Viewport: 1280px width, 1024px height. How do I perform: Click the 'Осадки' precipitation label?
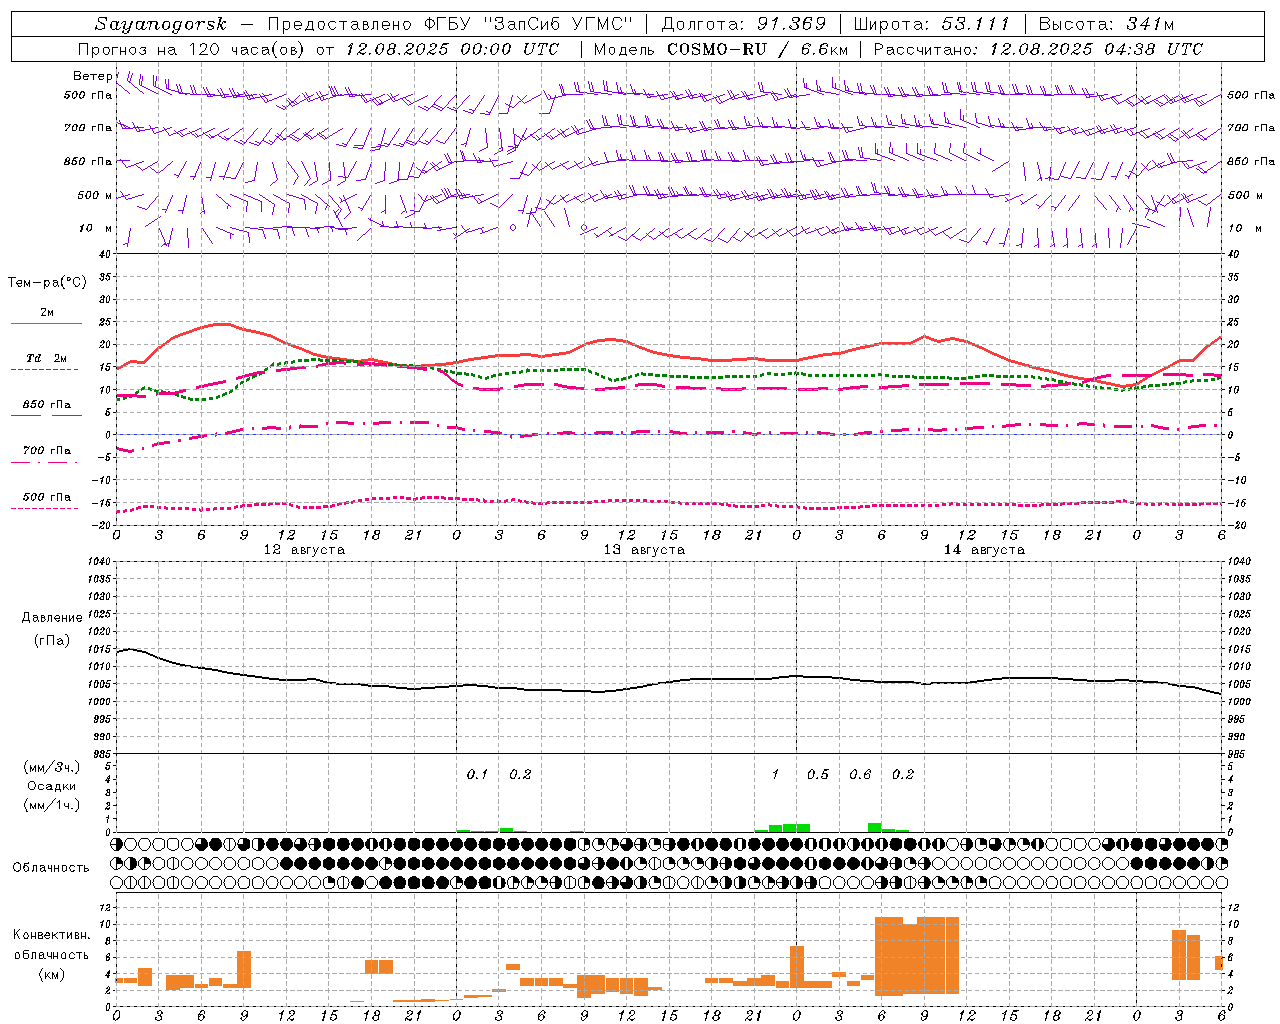coord(52,786)
